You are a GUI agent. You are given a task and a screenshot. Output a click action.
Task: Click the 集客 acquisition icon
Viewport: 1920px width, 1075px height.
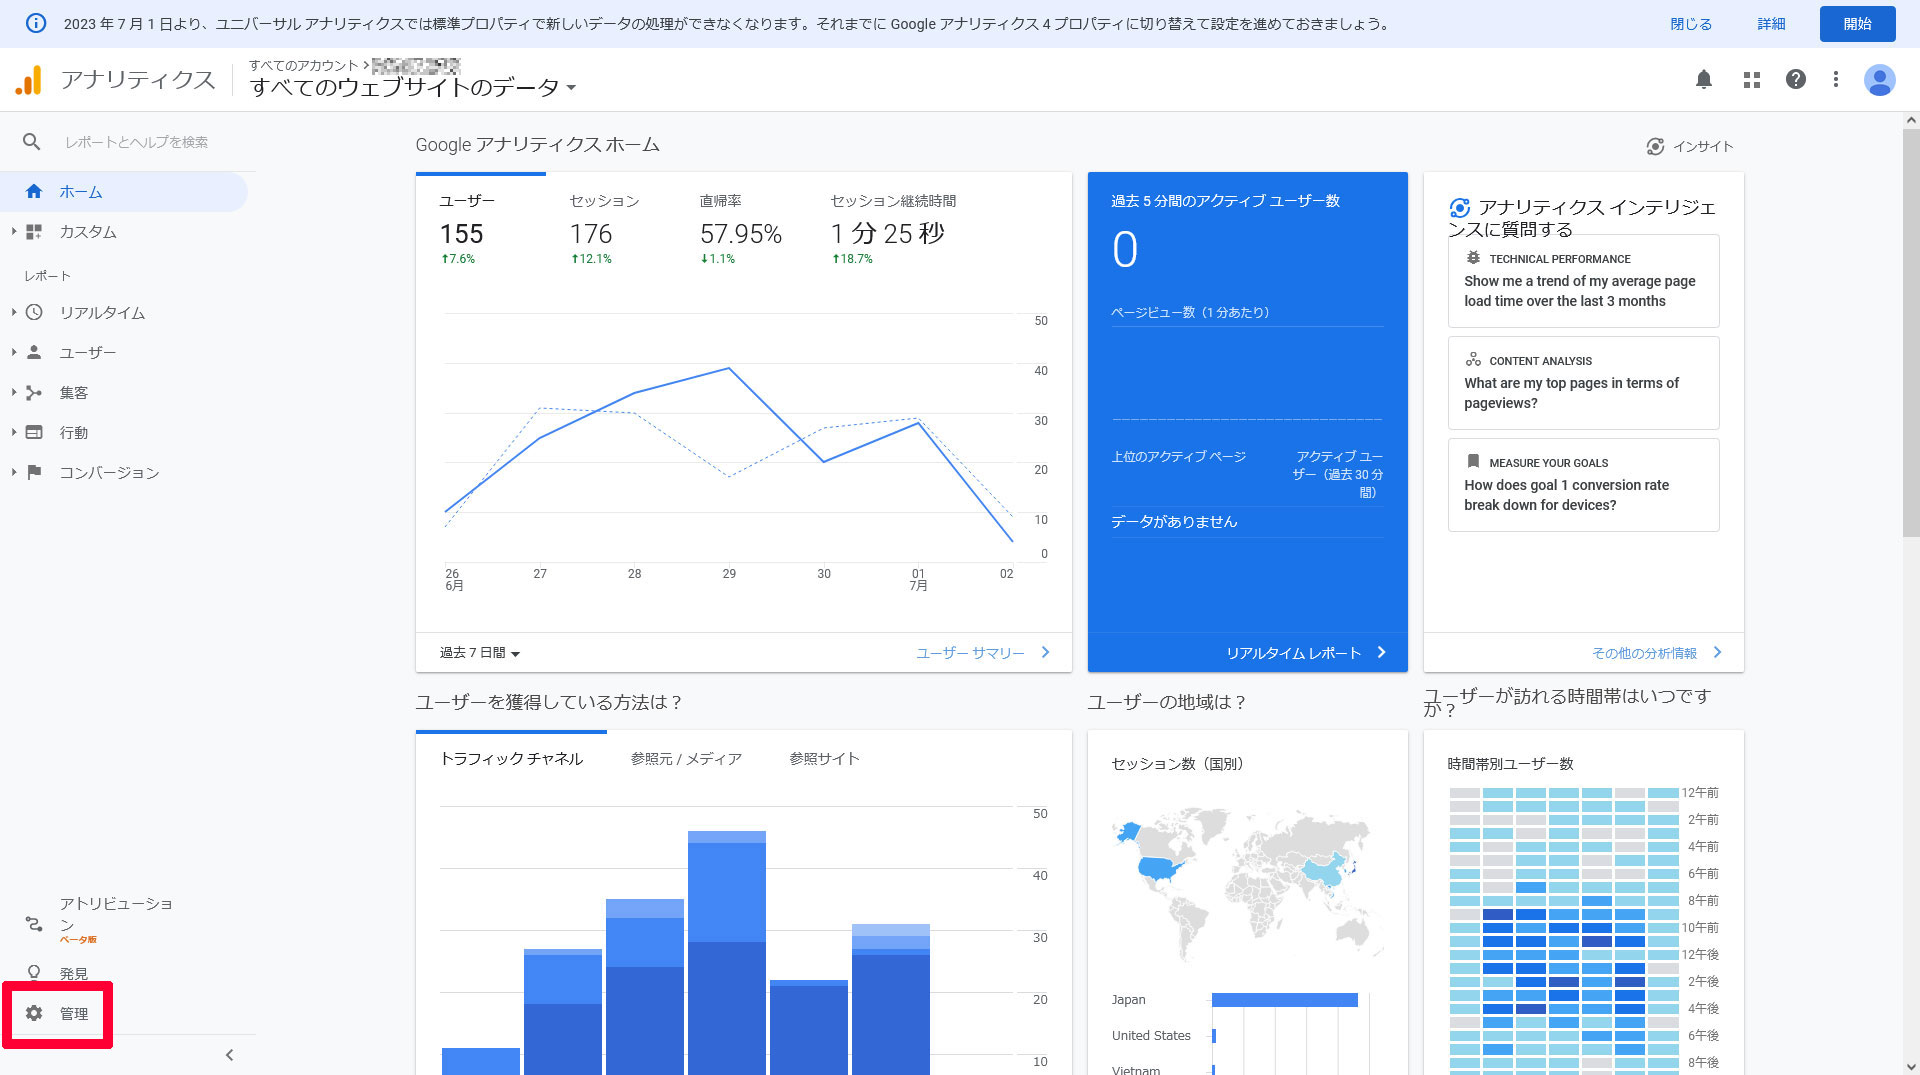coord(34,393)
